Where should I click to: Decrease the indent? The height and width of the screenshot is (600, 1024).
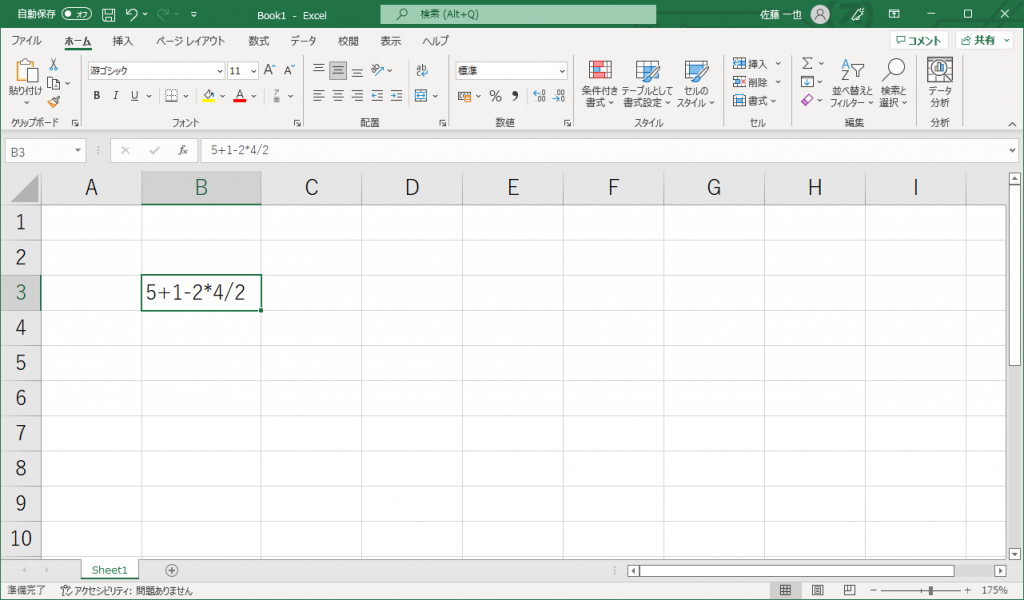pyautogui.click(x=377, y=96)
